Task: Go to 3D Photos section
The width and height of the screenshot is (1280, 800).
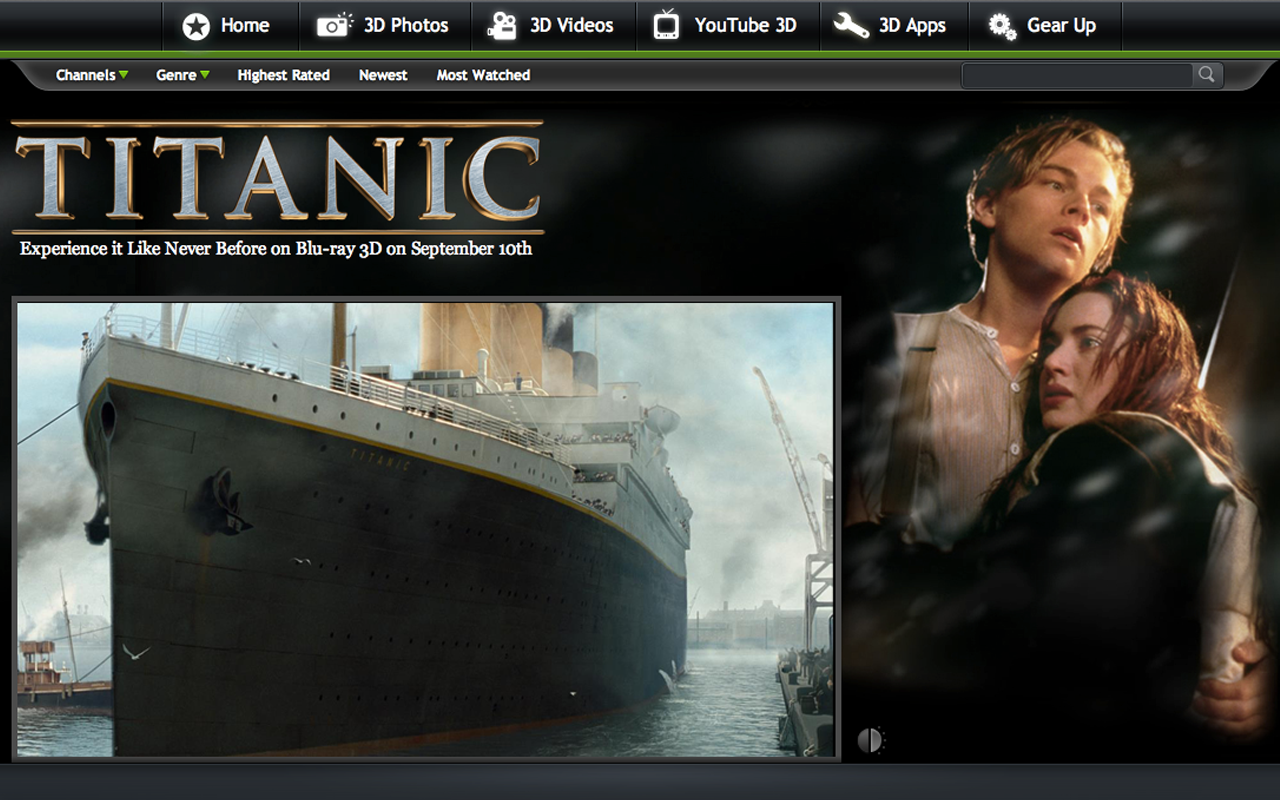Action: point(406,26)
